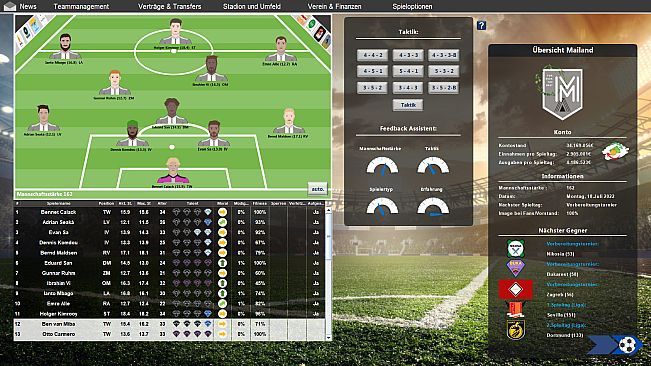Open the News mail envelope icon
The height and width of the screenshot is (366, 651).
[10, 6]
